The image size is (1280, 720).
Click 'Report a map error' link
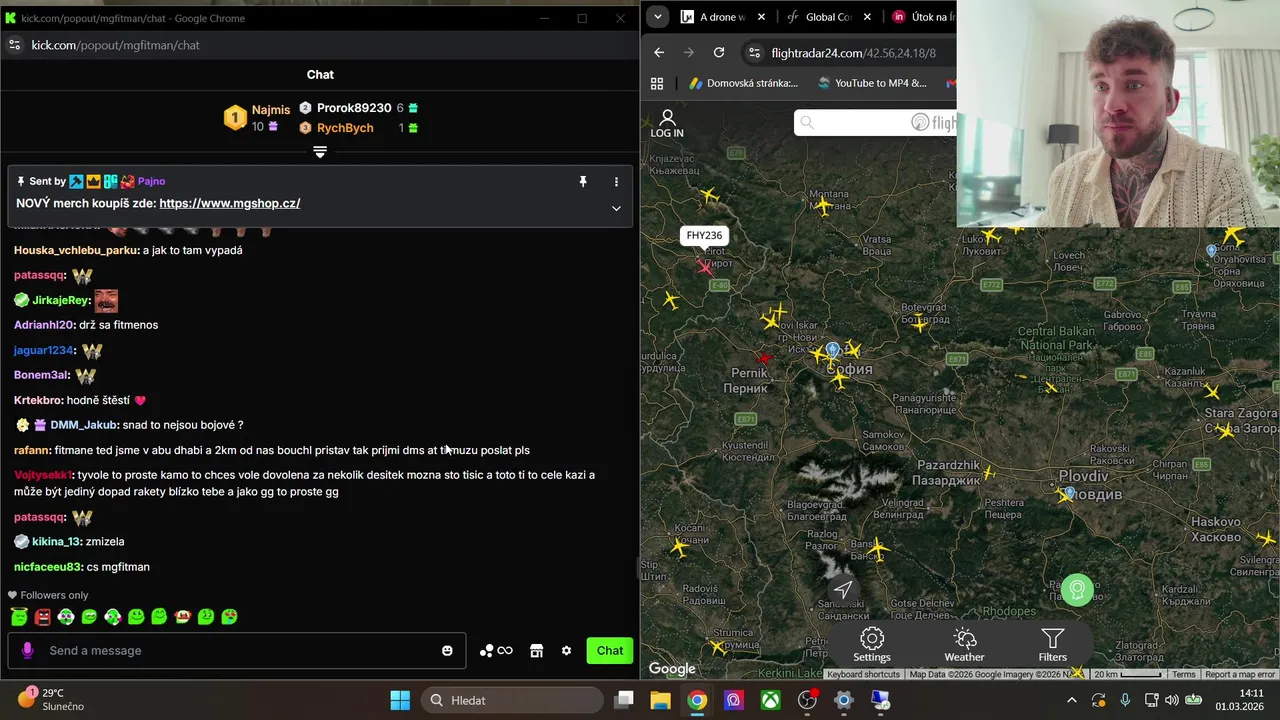(x=1240, y=674)
